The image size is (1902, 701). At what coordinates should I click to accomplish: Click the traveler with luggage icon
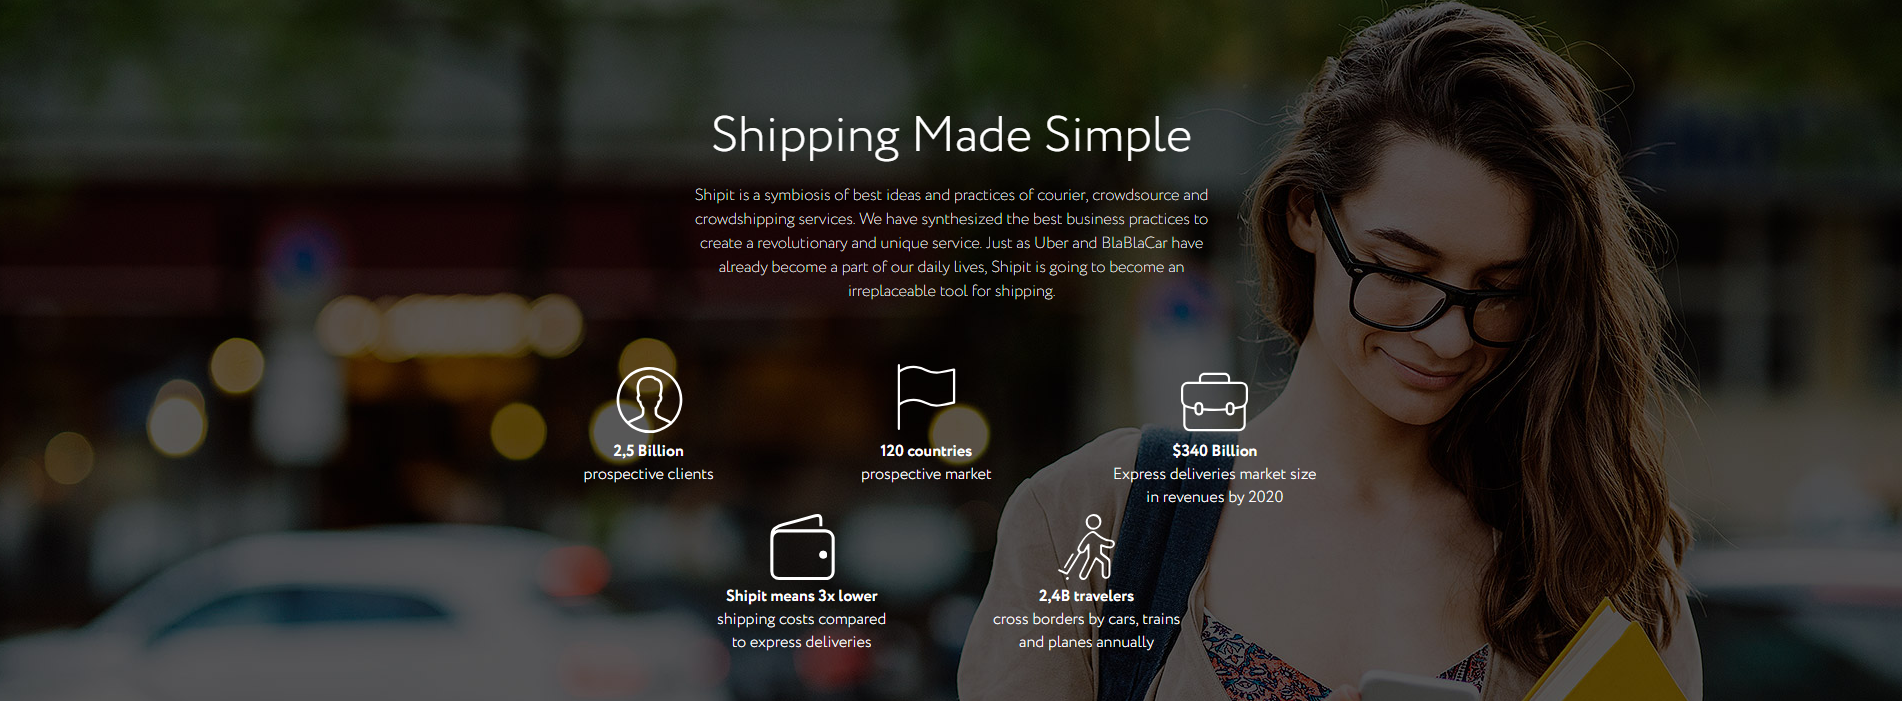pos(1087,547)
